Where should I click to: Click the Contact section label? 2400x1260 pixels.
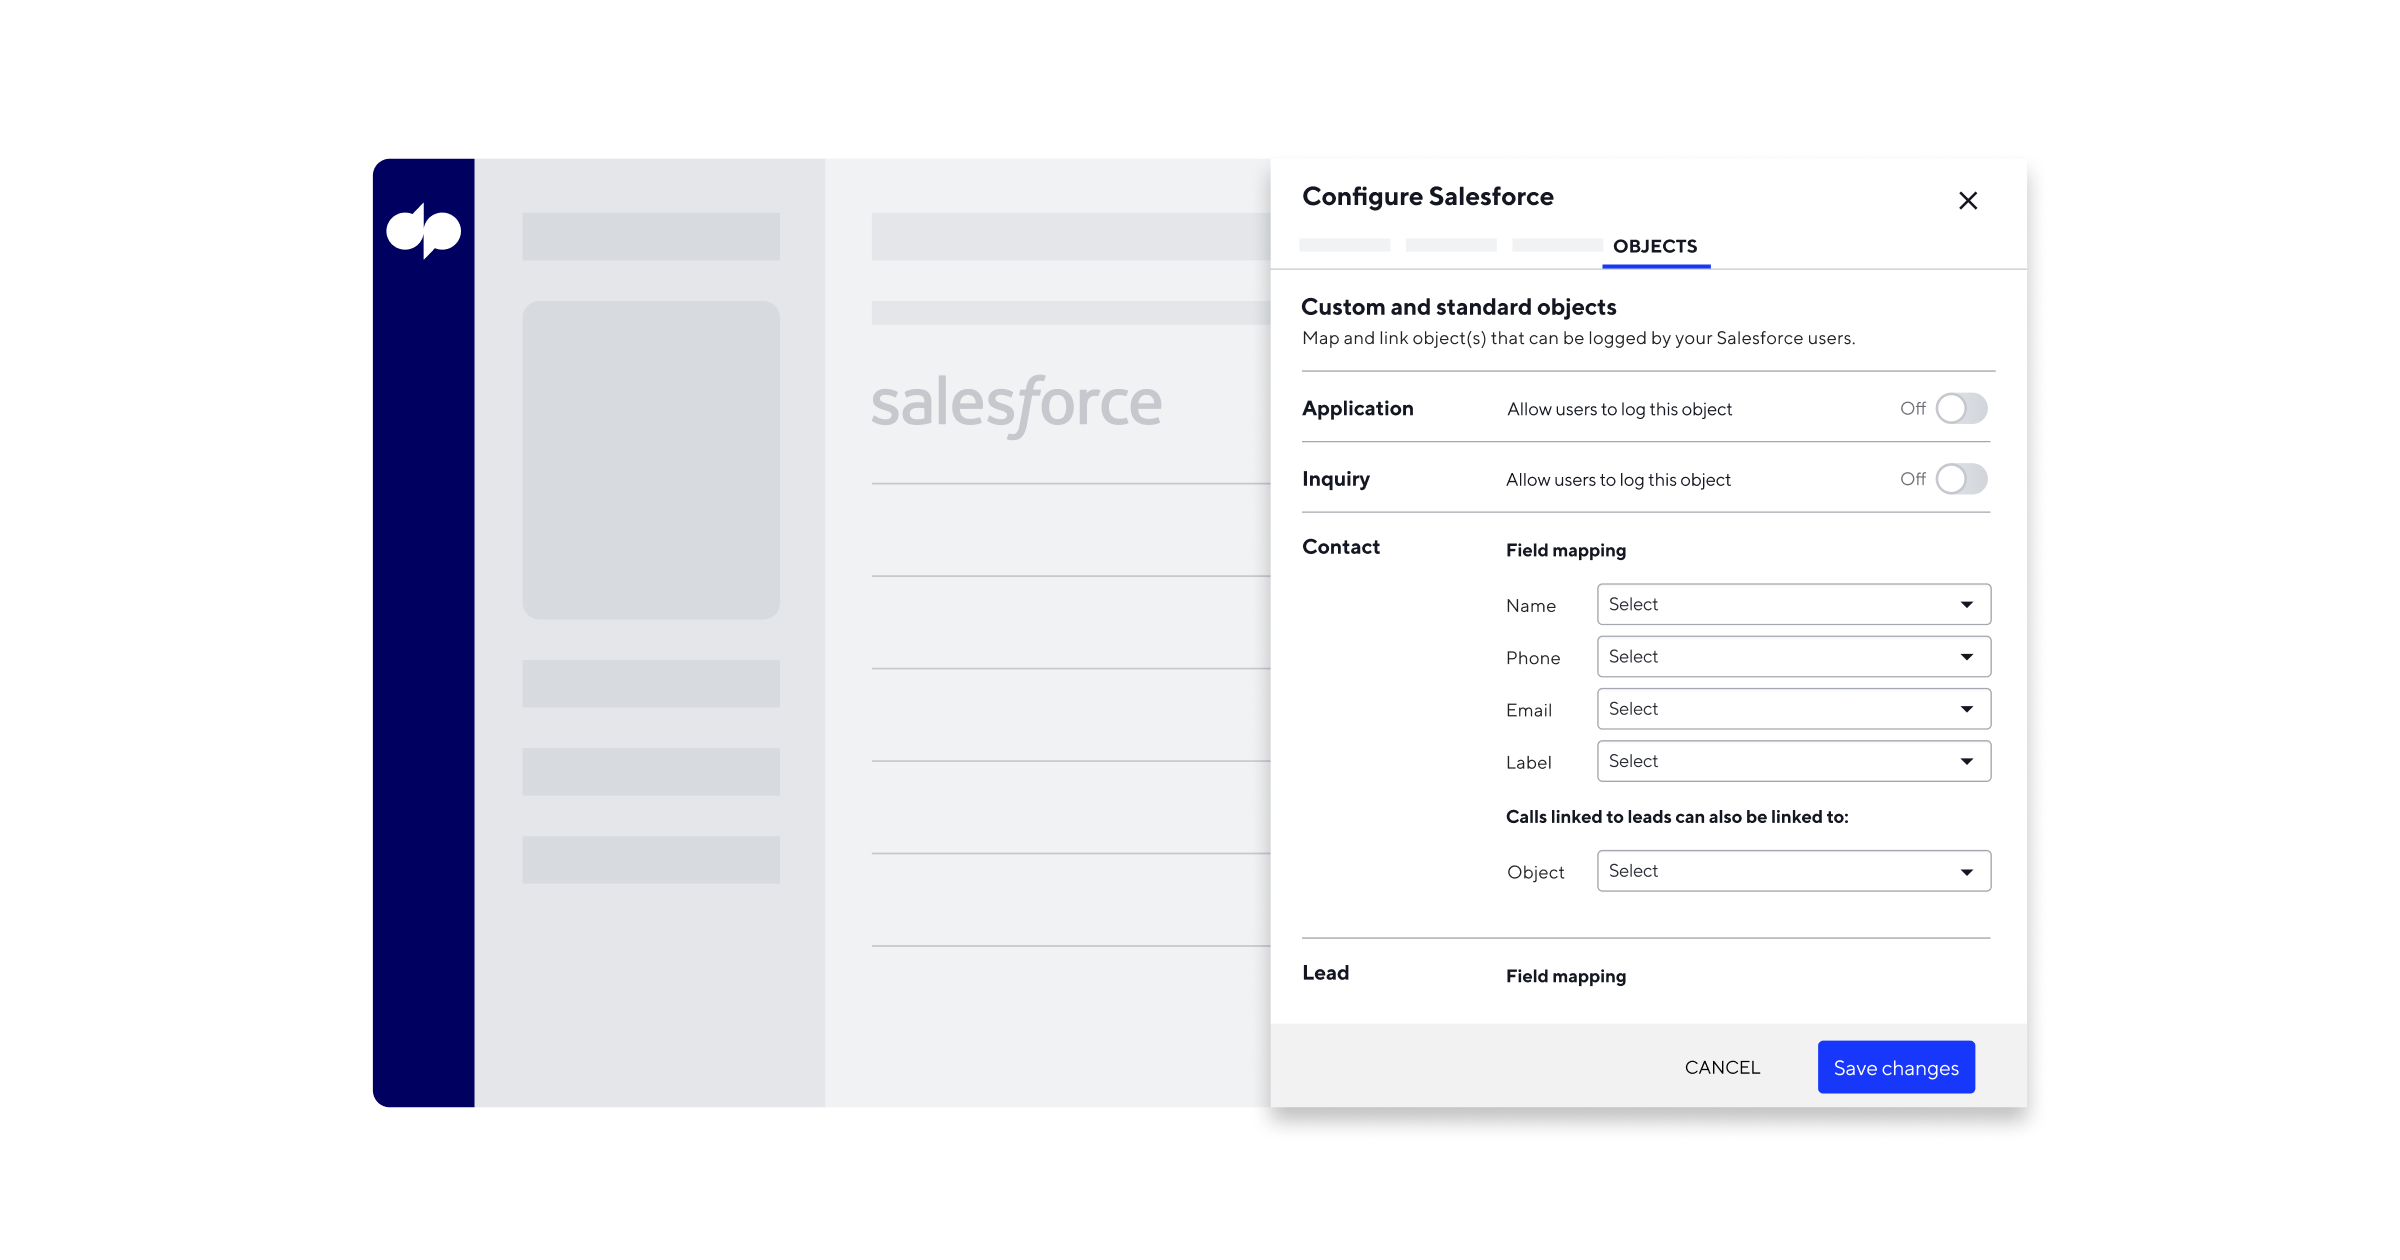click(1340, 547)
